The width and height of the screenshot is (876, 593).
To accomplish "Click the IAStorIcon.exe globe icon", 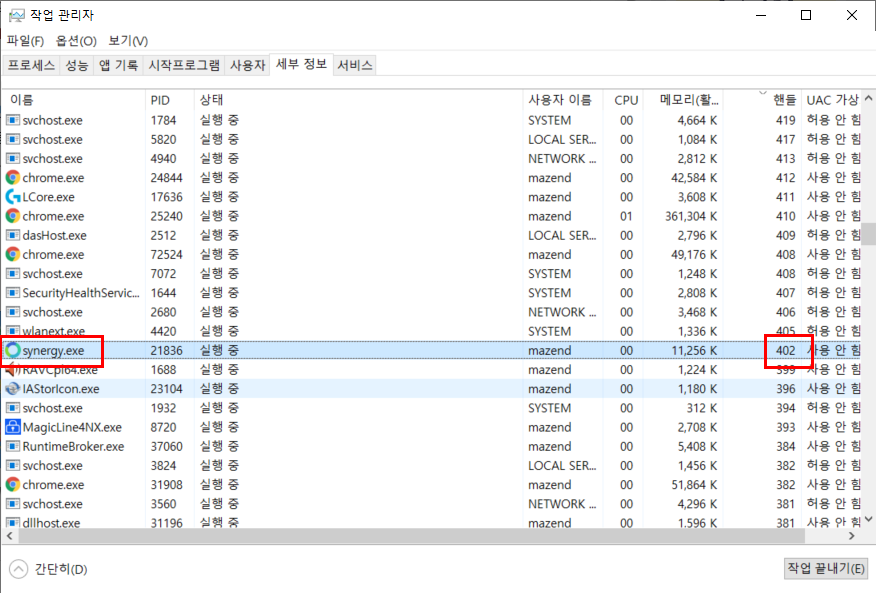I will click(13, 388).
